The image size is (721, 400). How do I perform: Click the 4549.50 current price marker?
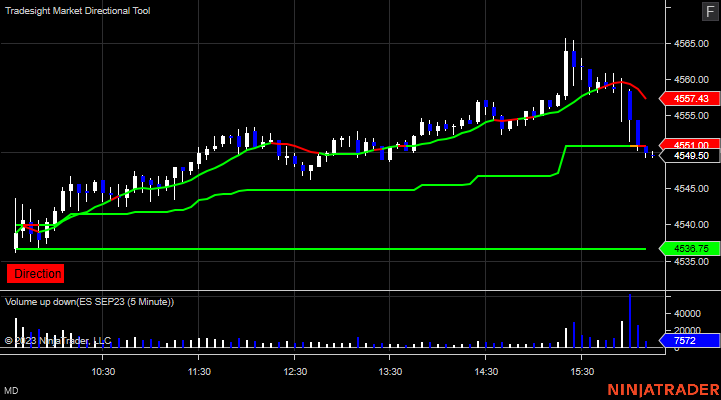[x=689, y=156]
